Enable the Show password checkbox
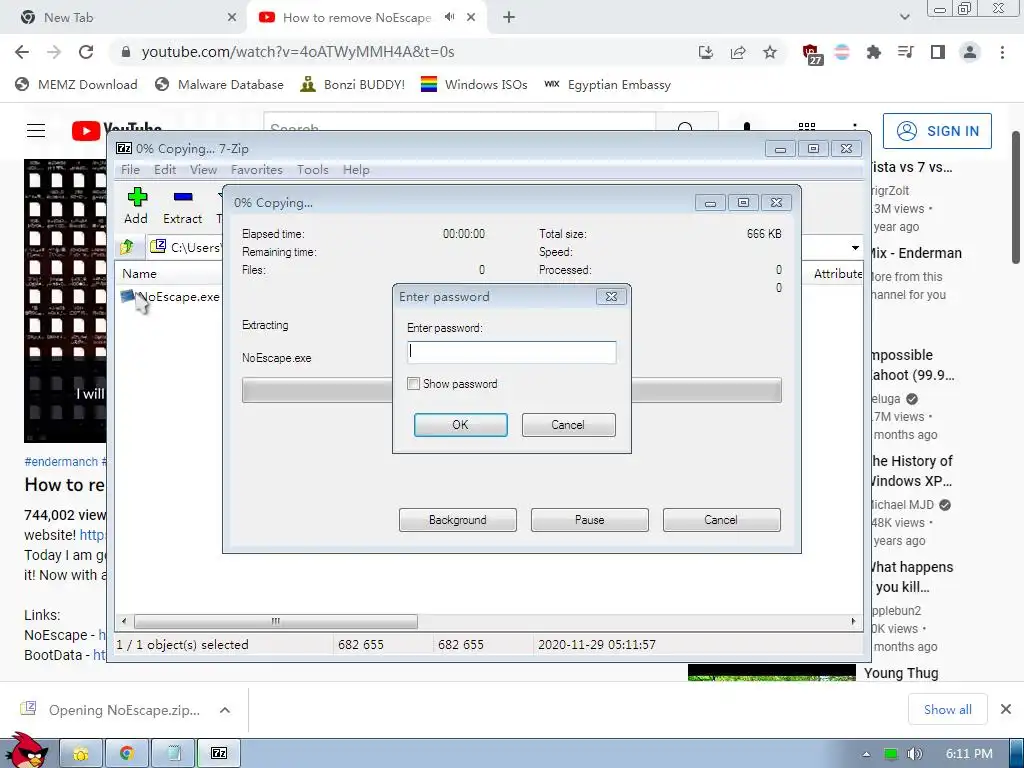 point(413,383)
